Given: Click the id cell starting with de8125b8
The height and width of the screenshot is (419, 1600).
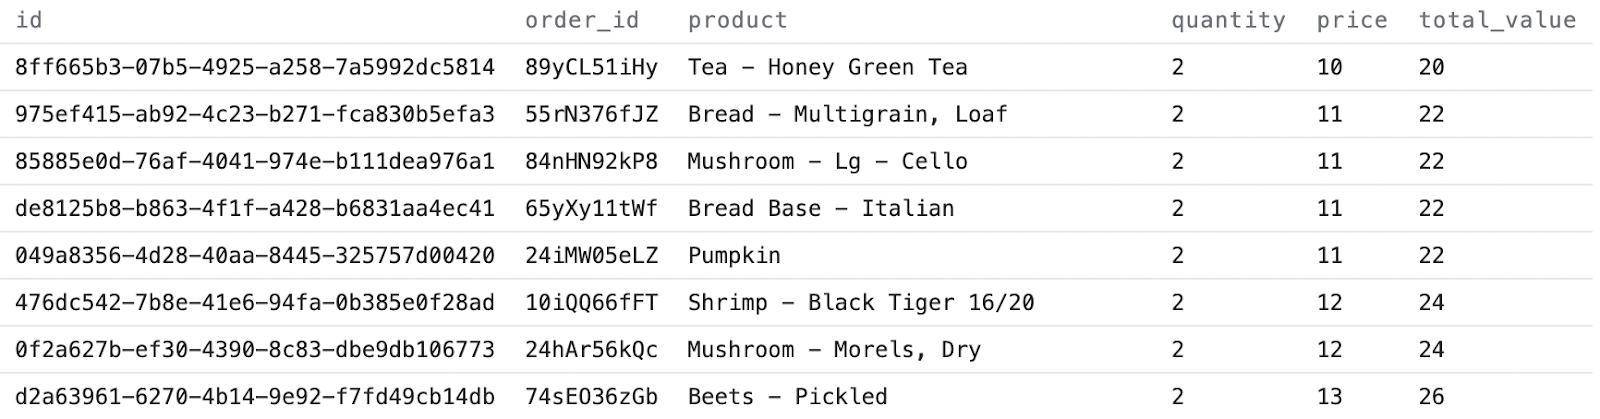Looking at the screenshot, I should click(254, 208).
